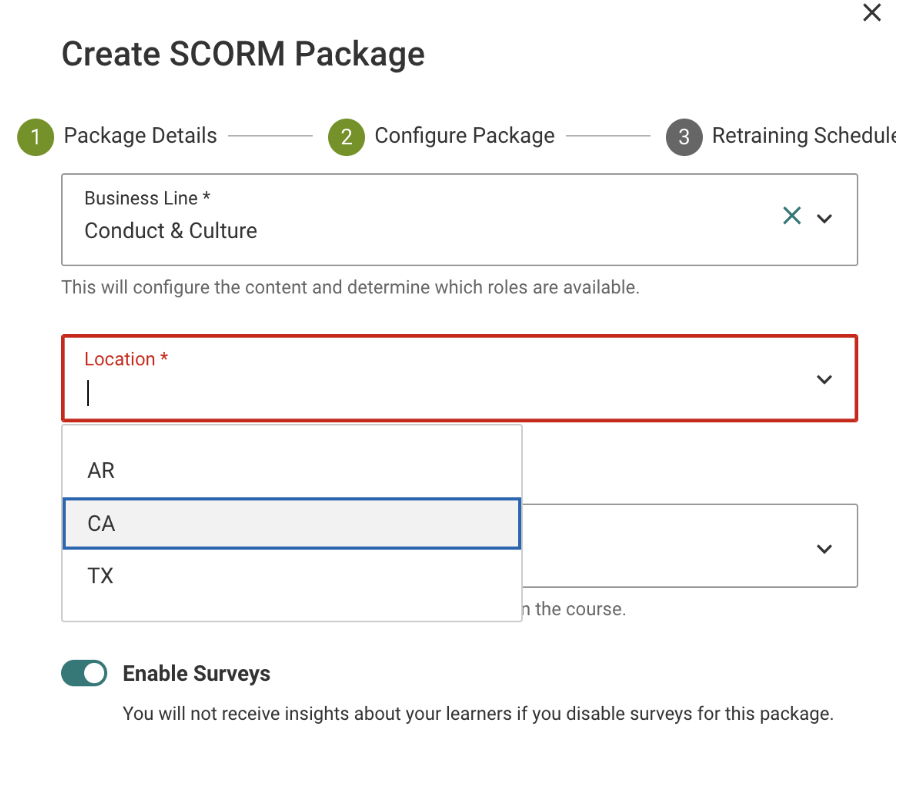Click the Conduct & Culture selected value

tap(171, 231)
